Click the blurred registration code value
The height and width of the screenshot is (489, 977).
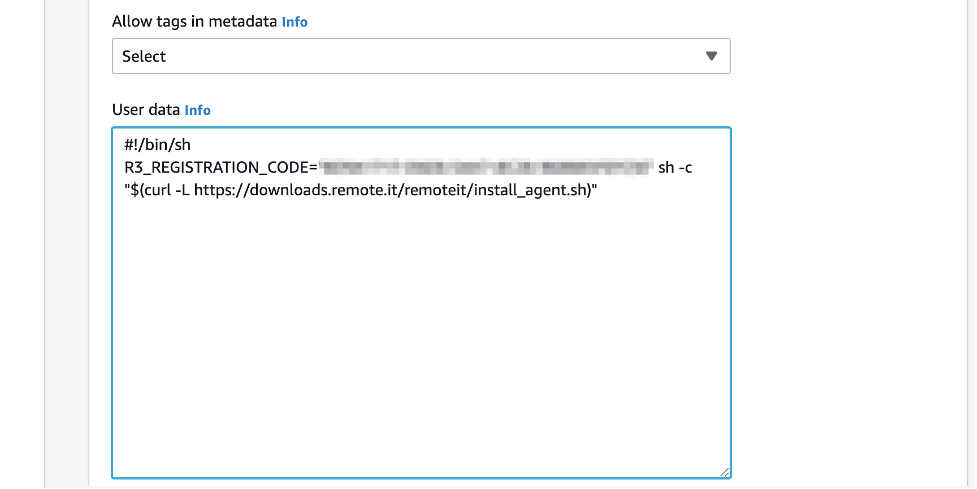pyautogui.click(x=485, y=167)
